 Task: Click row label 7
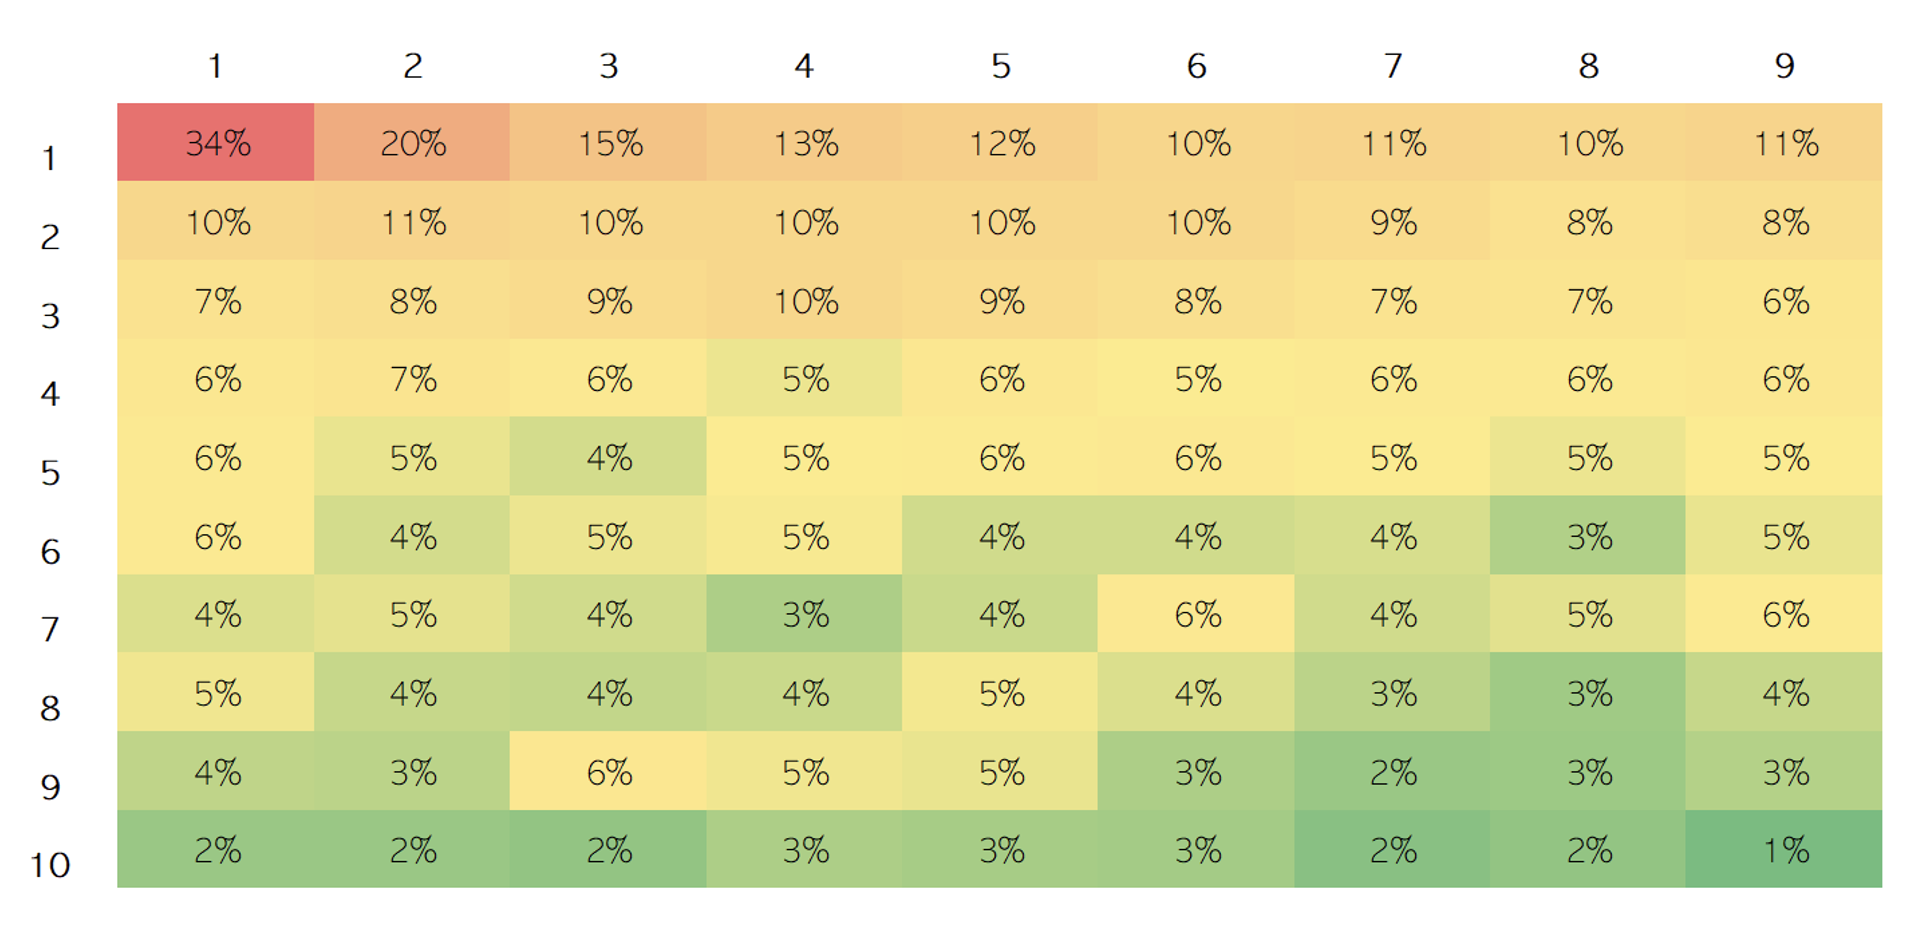pyautogui.click(x=50, y=629)
